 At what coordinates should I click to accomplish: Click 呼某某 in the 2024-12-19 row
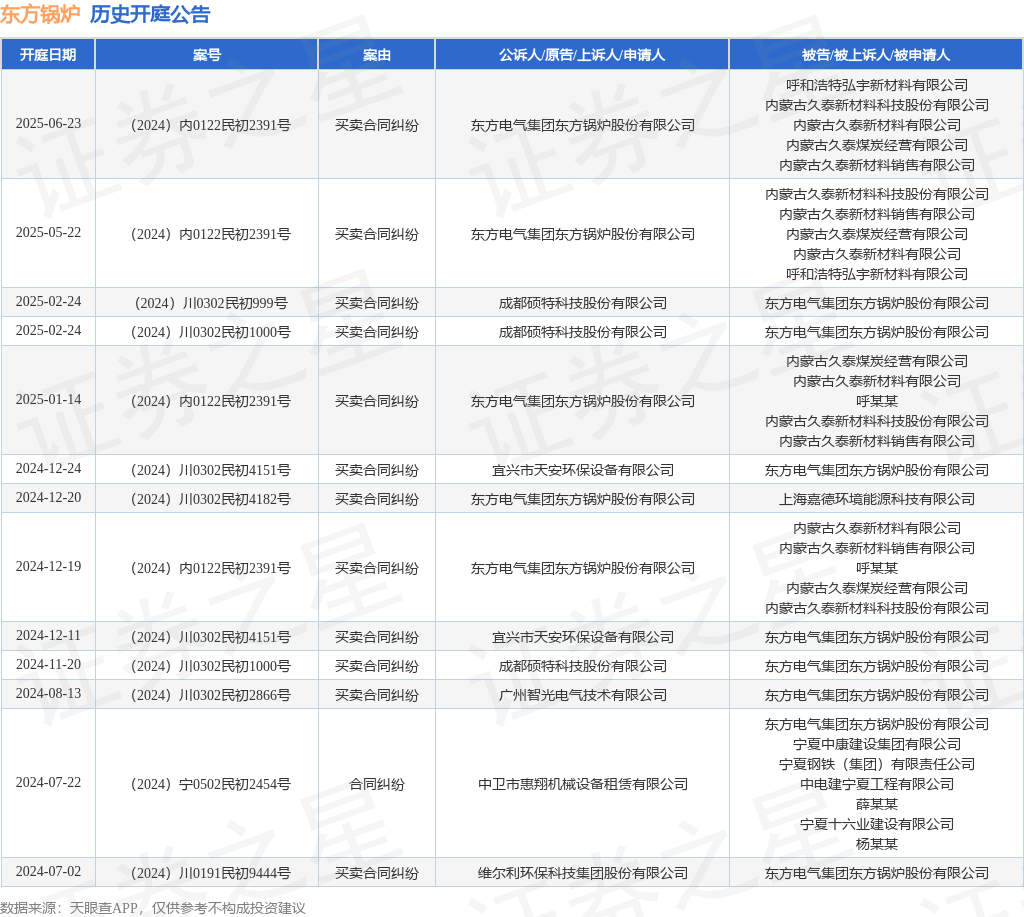(x=876, y=568)
